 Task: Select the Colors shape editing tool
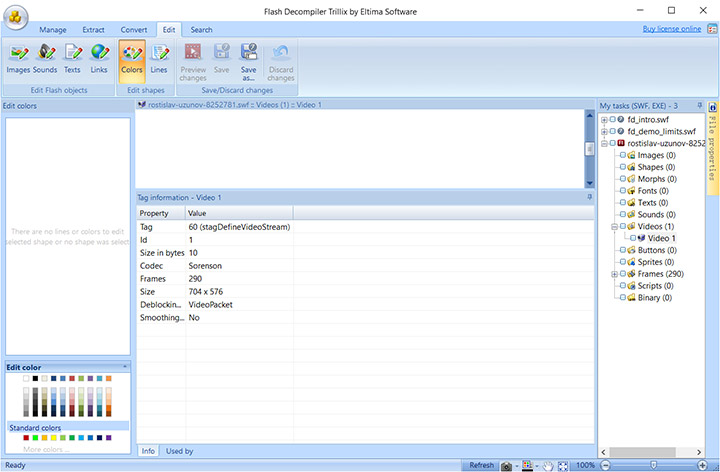[x=131, y=57]
